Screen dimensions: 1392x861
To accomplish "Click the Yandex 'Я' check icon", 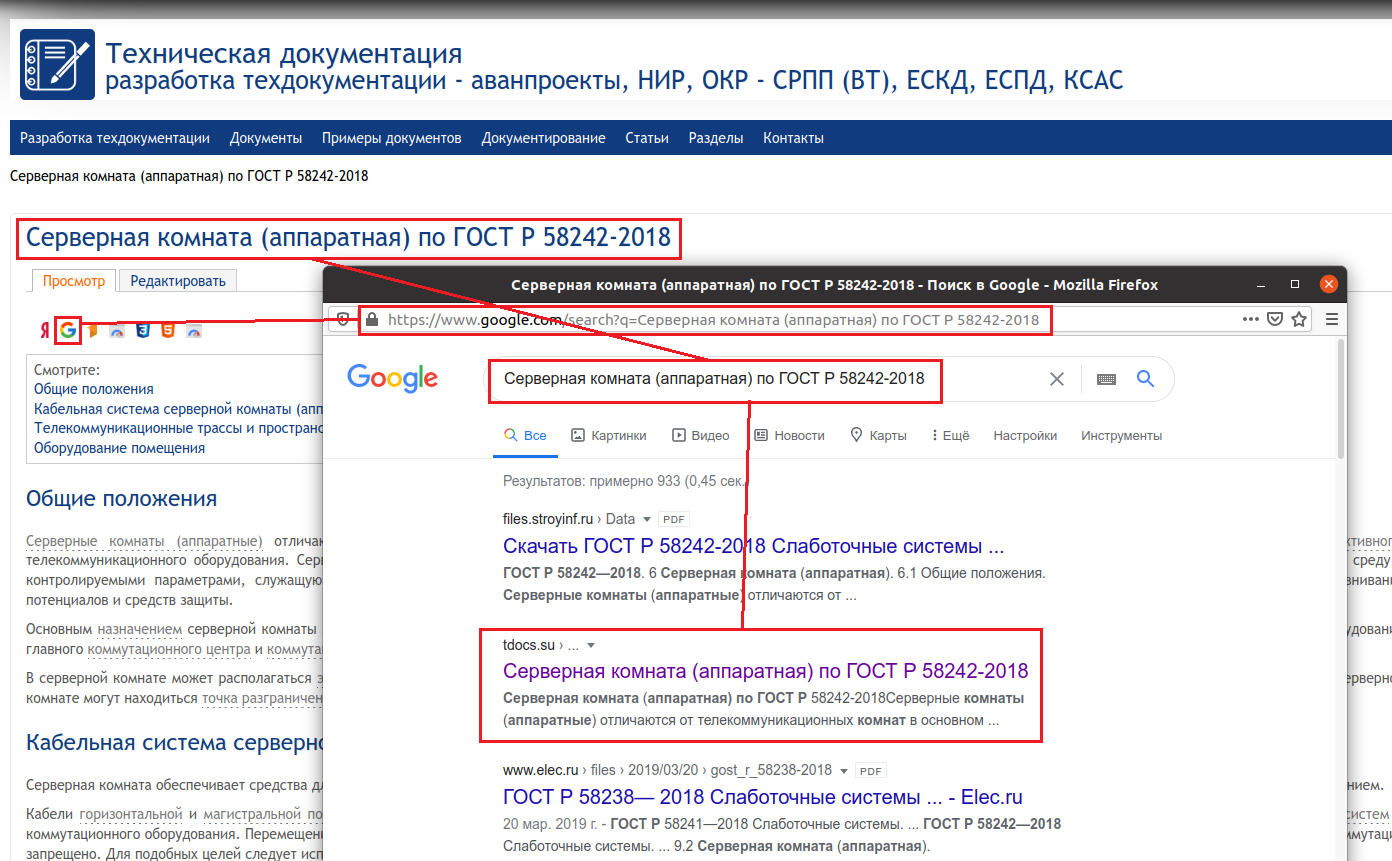I will (44, 330).
